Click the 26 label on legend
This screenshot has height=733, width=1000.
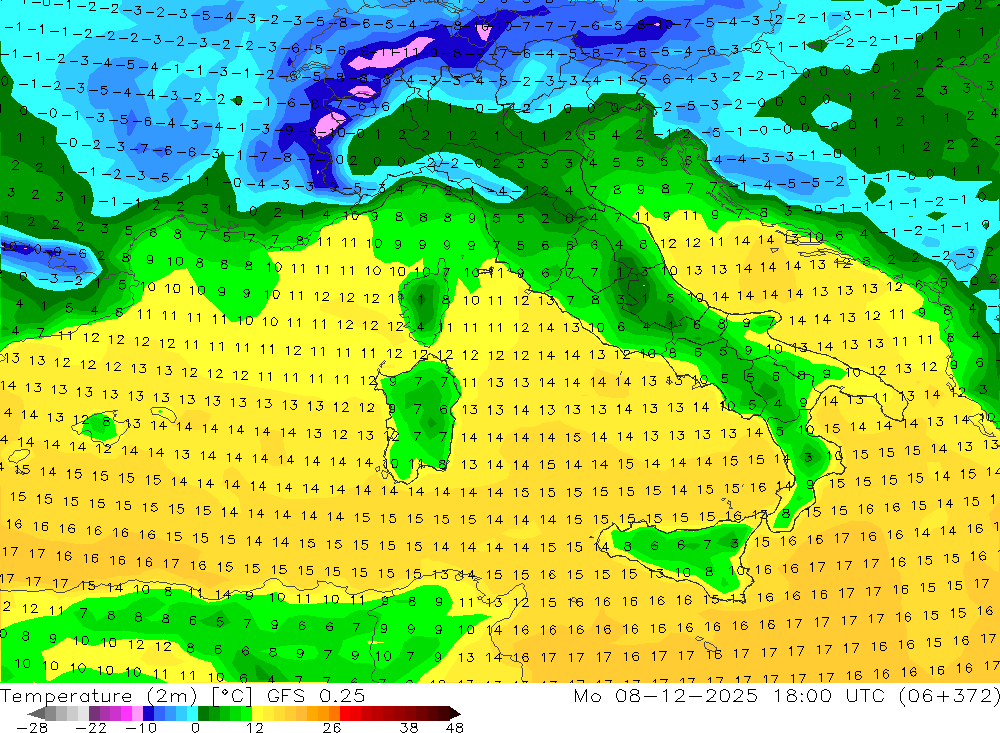331,728
